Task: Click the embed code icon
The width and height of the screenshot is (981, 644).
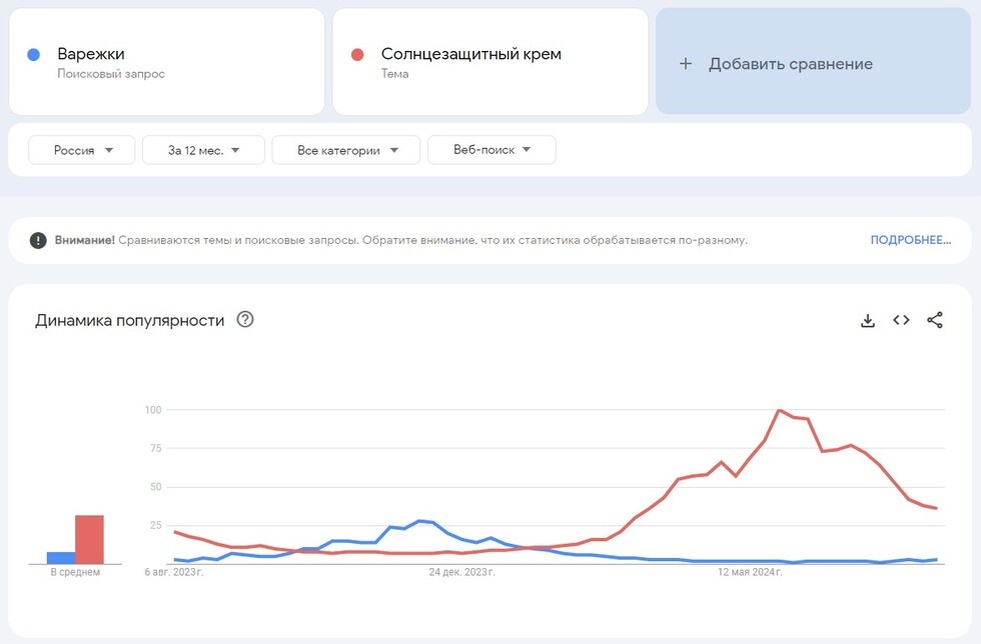Action: click(x=901, y=320)
